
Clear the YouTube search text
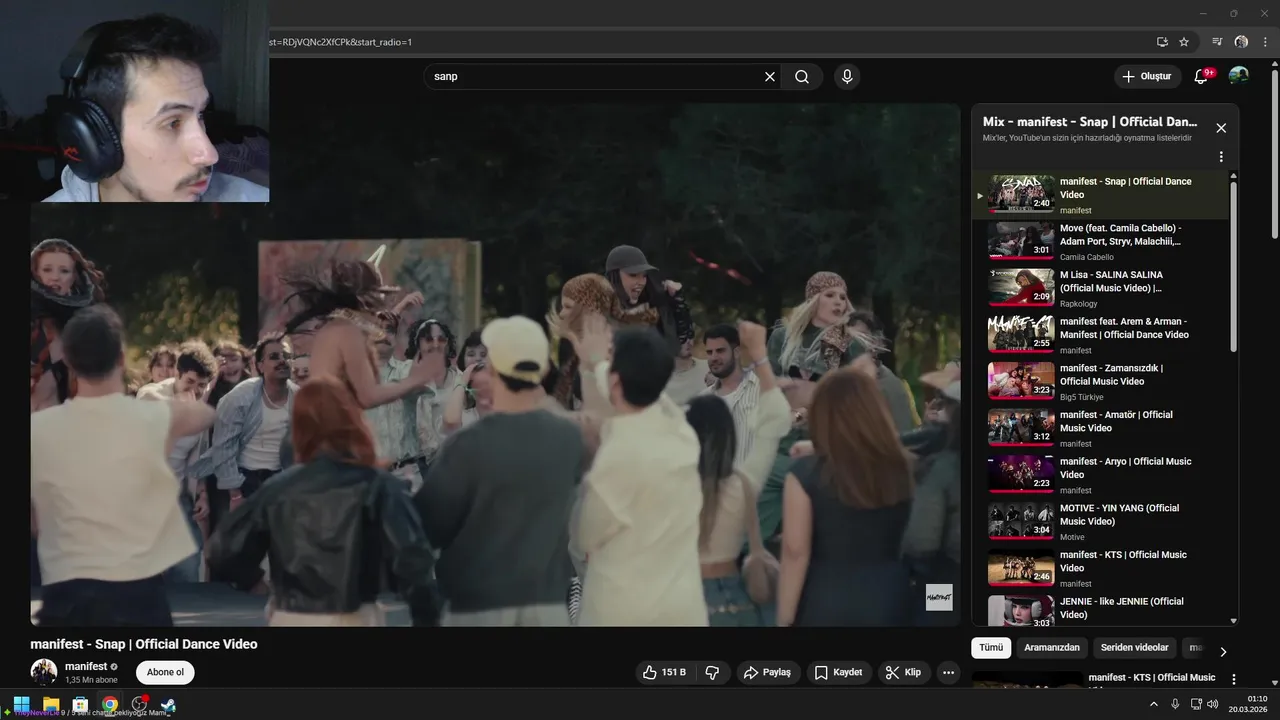tap(770, 77)
